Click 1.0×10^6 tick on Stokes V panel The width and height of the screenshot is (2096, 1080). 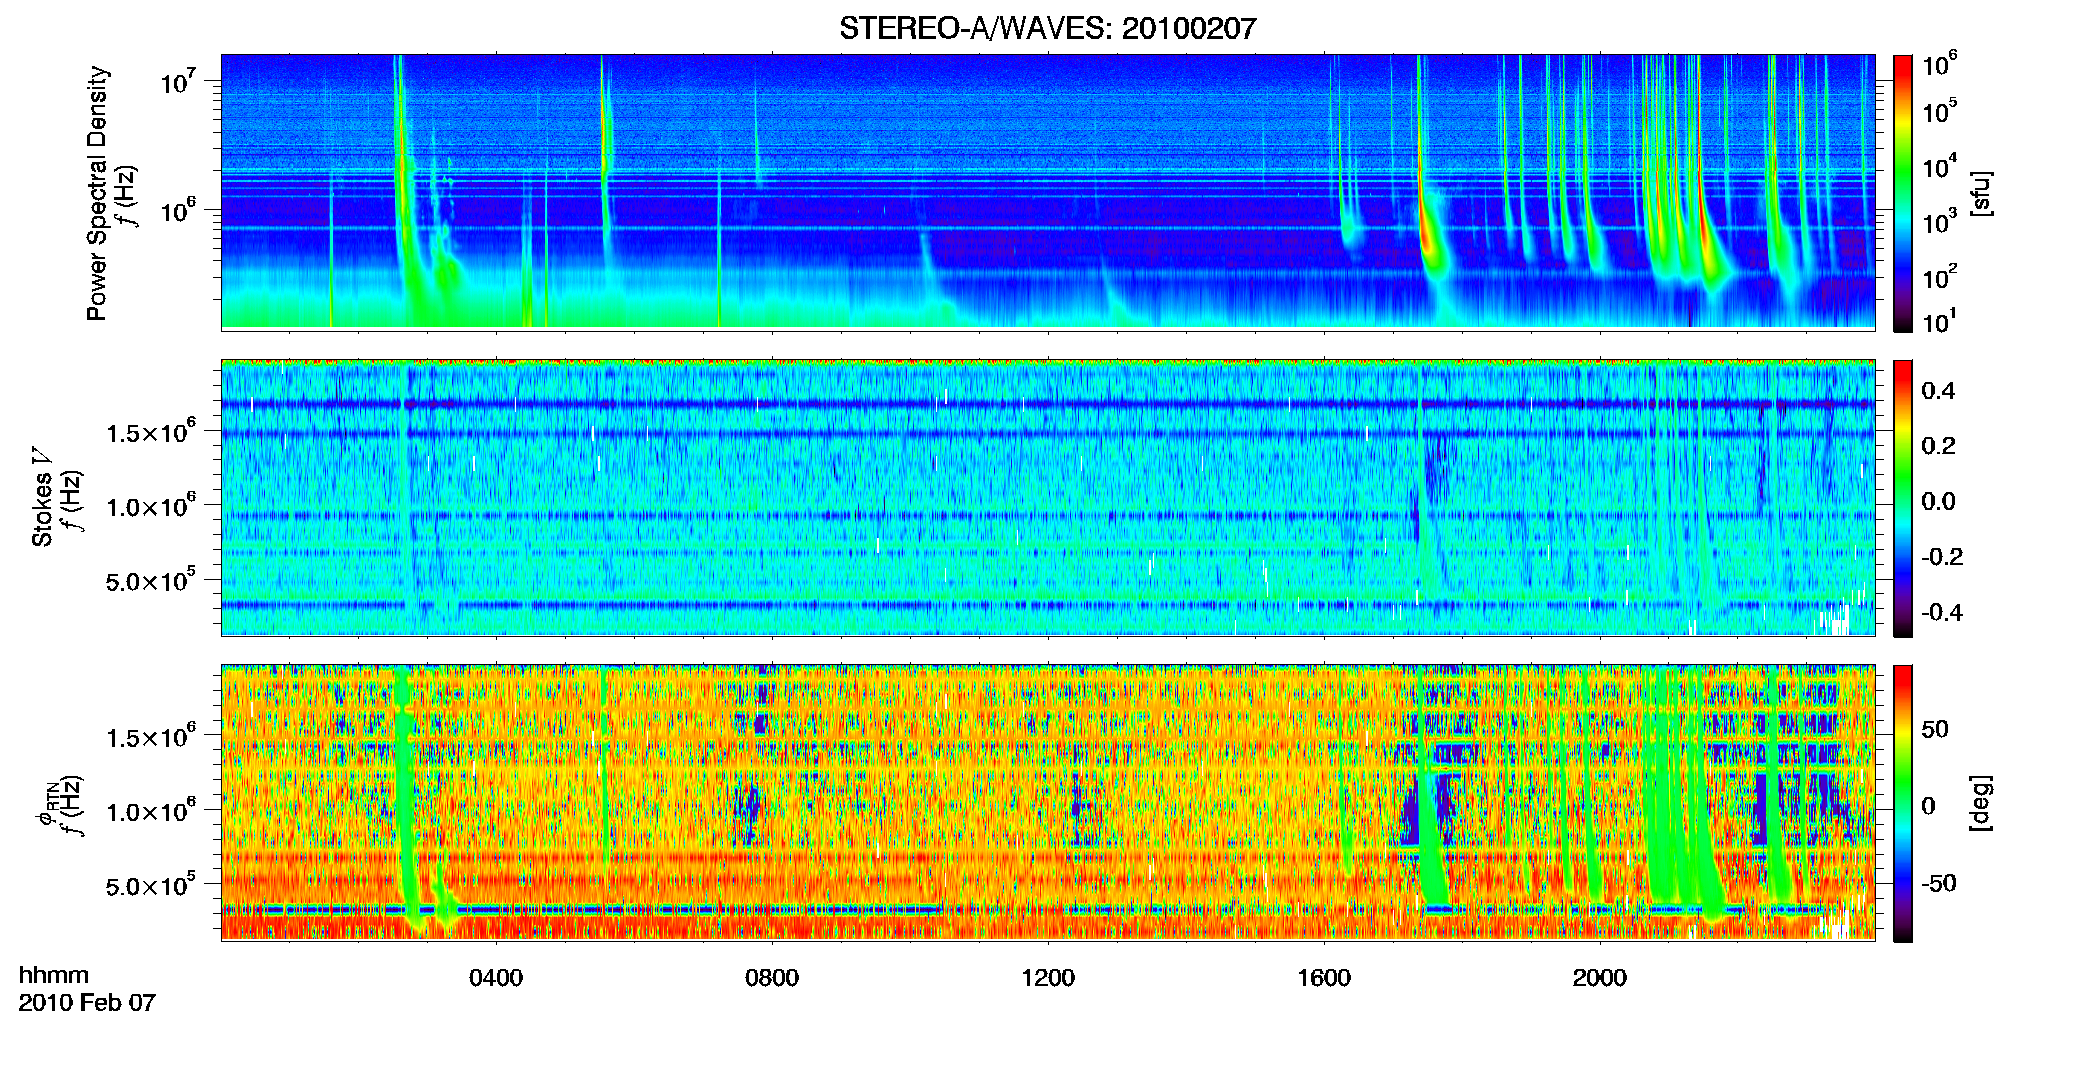point(152,506)
